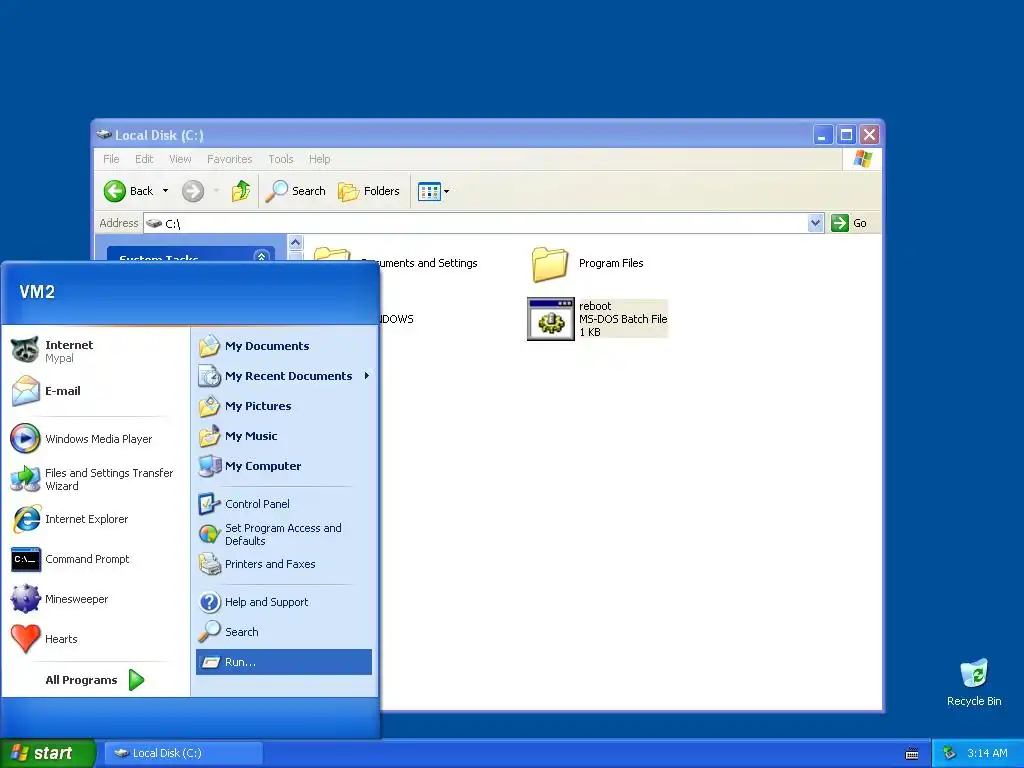This screenshot has width=1024, height=768.
Task: Open the Back history dropdown arrow
Action: pos(165,191)
